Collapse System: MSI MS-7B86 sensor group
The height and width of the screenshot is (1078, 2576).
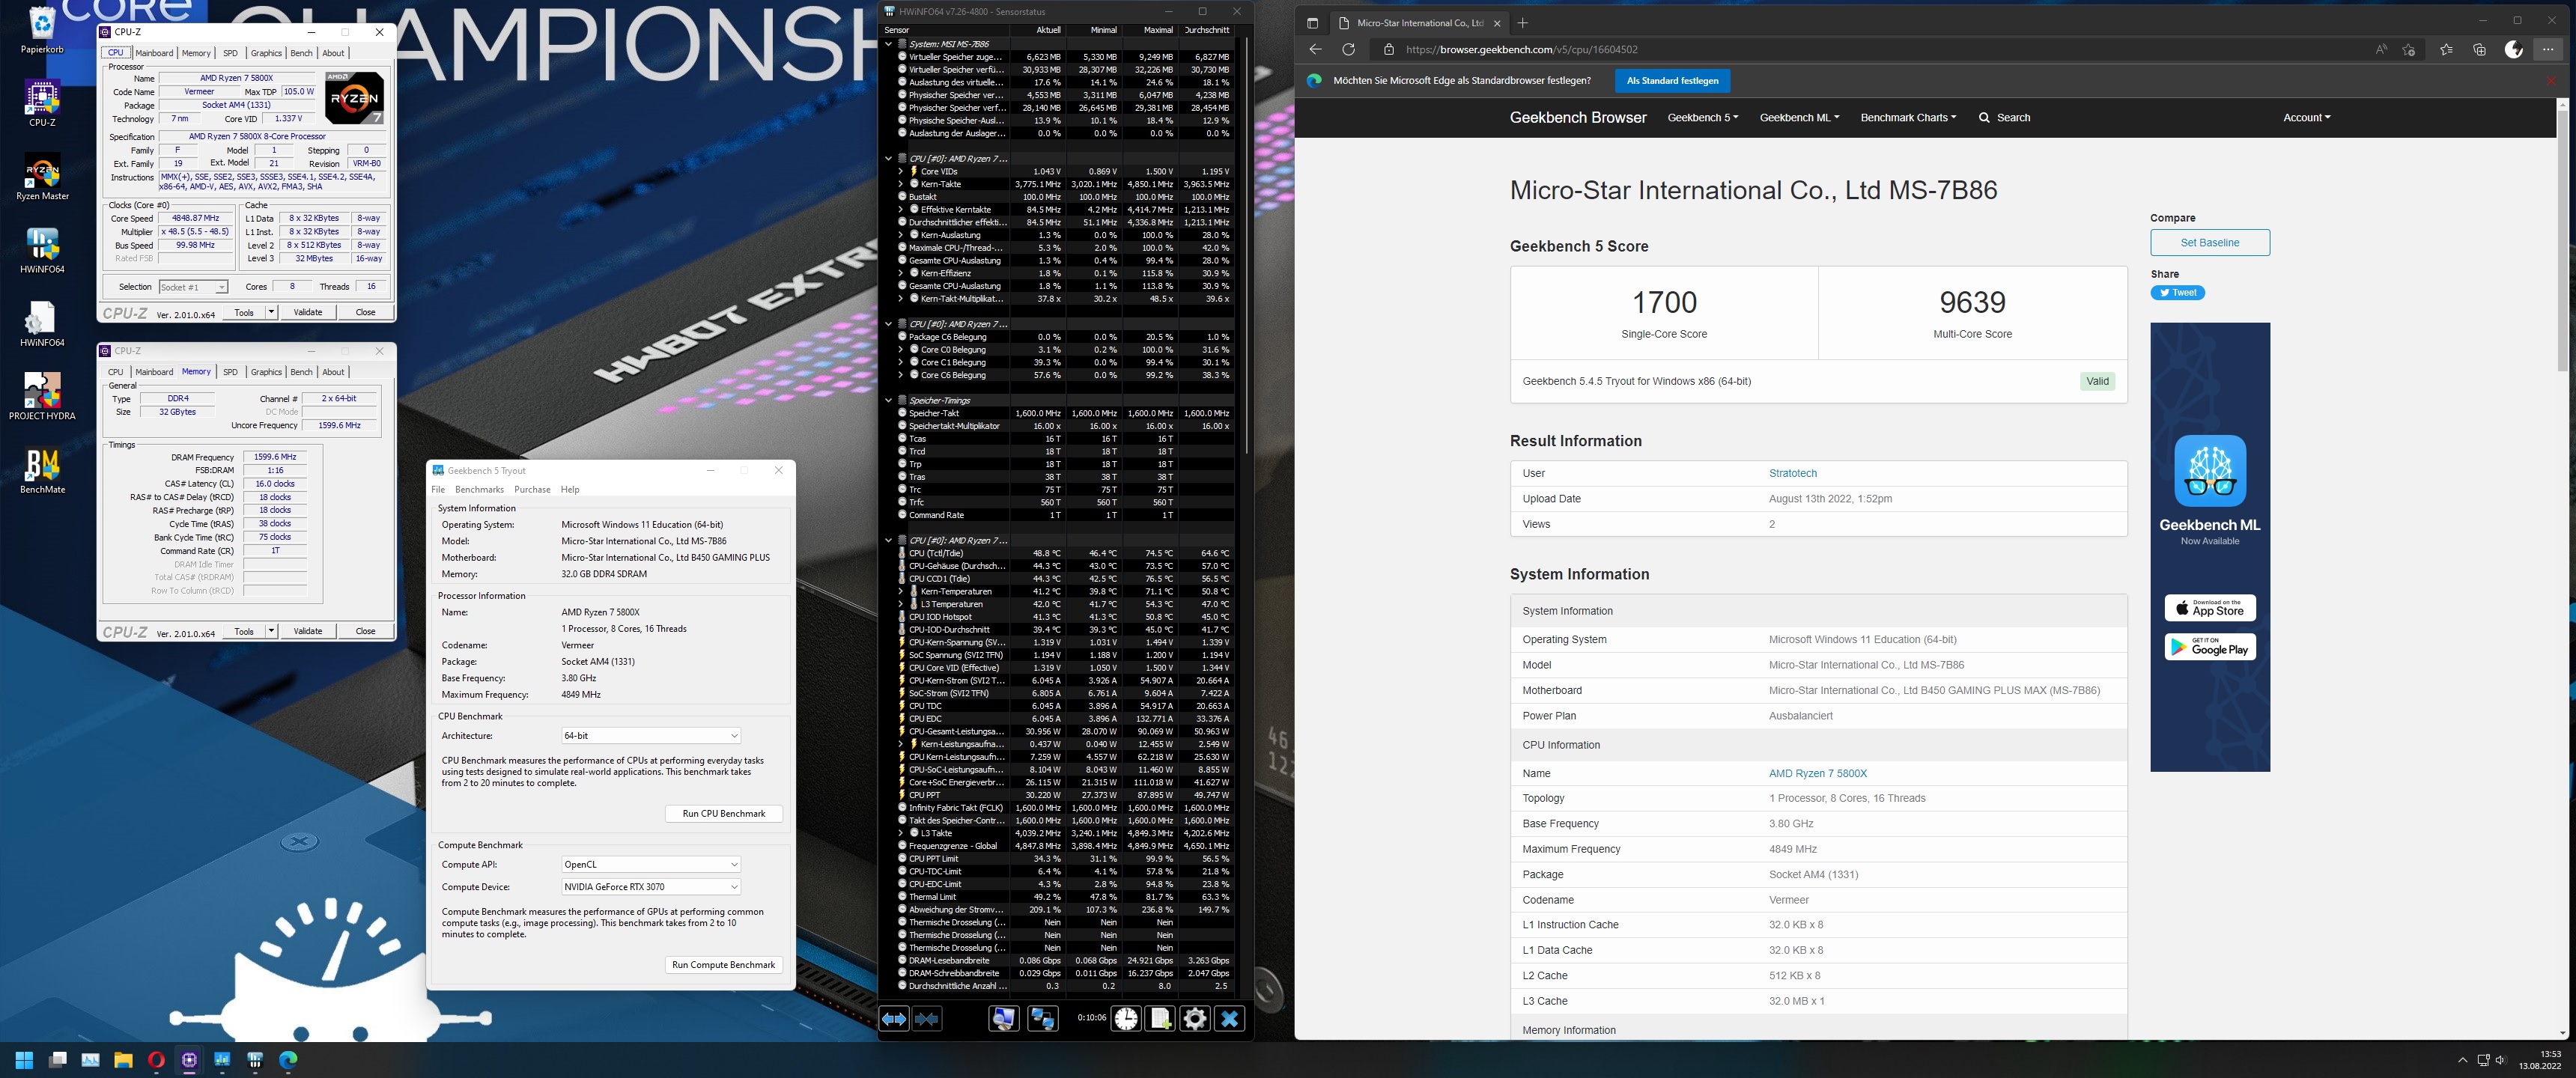888,44
